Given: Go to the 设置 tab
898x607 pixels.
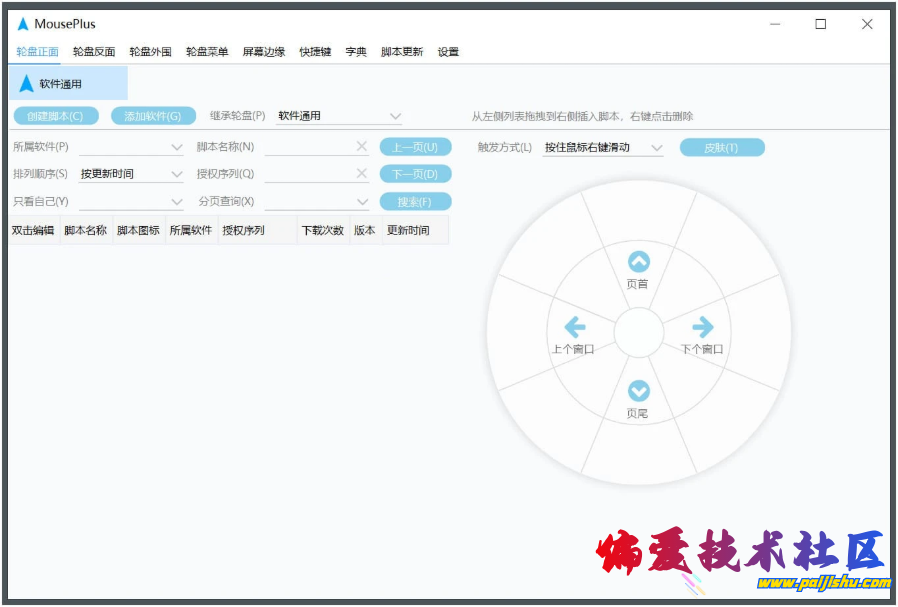Looking at the screenshot, I should [x=448, y=52].
